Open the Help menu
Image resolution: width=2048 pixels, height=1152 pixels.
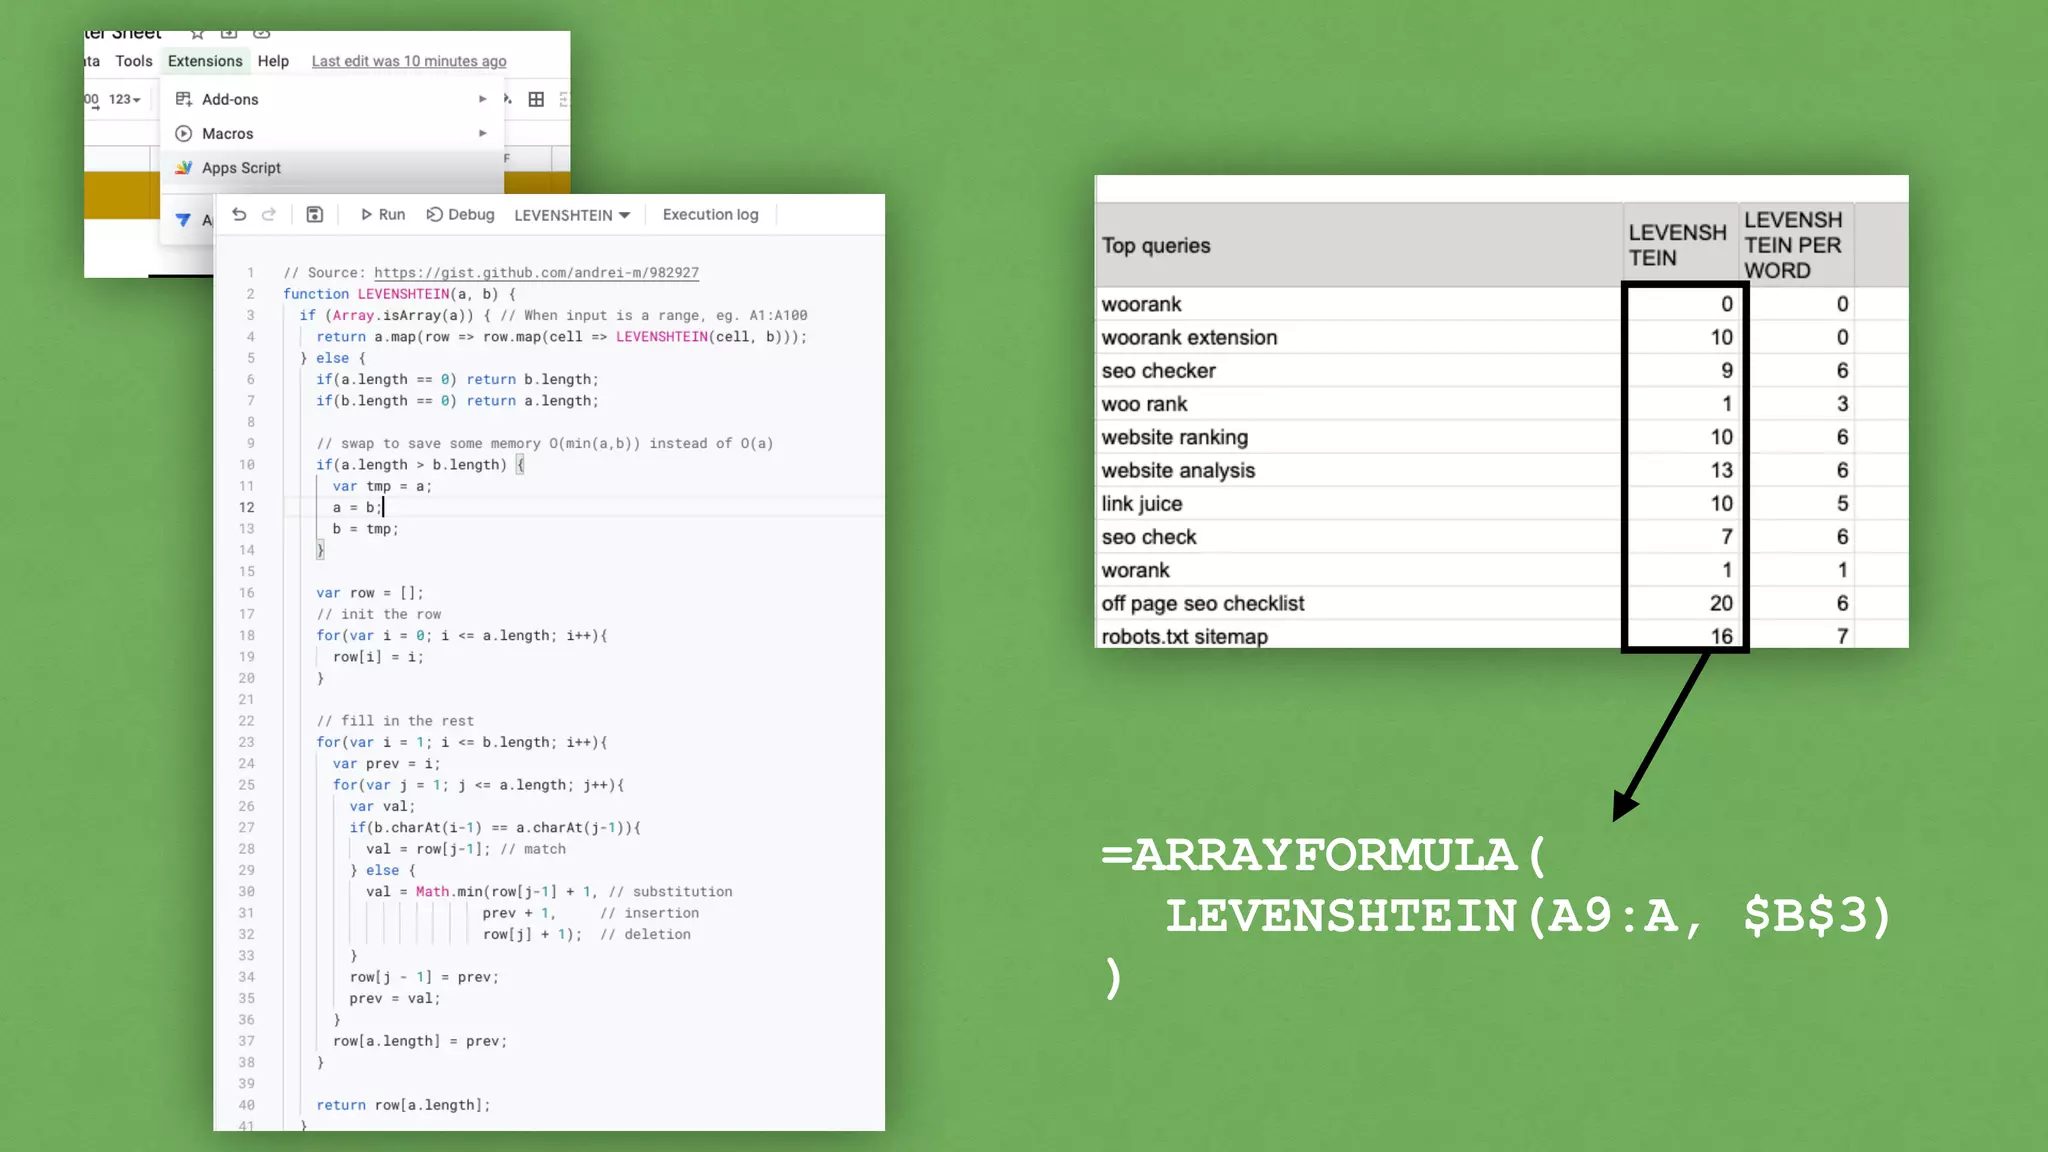click(x=273, y=61)
